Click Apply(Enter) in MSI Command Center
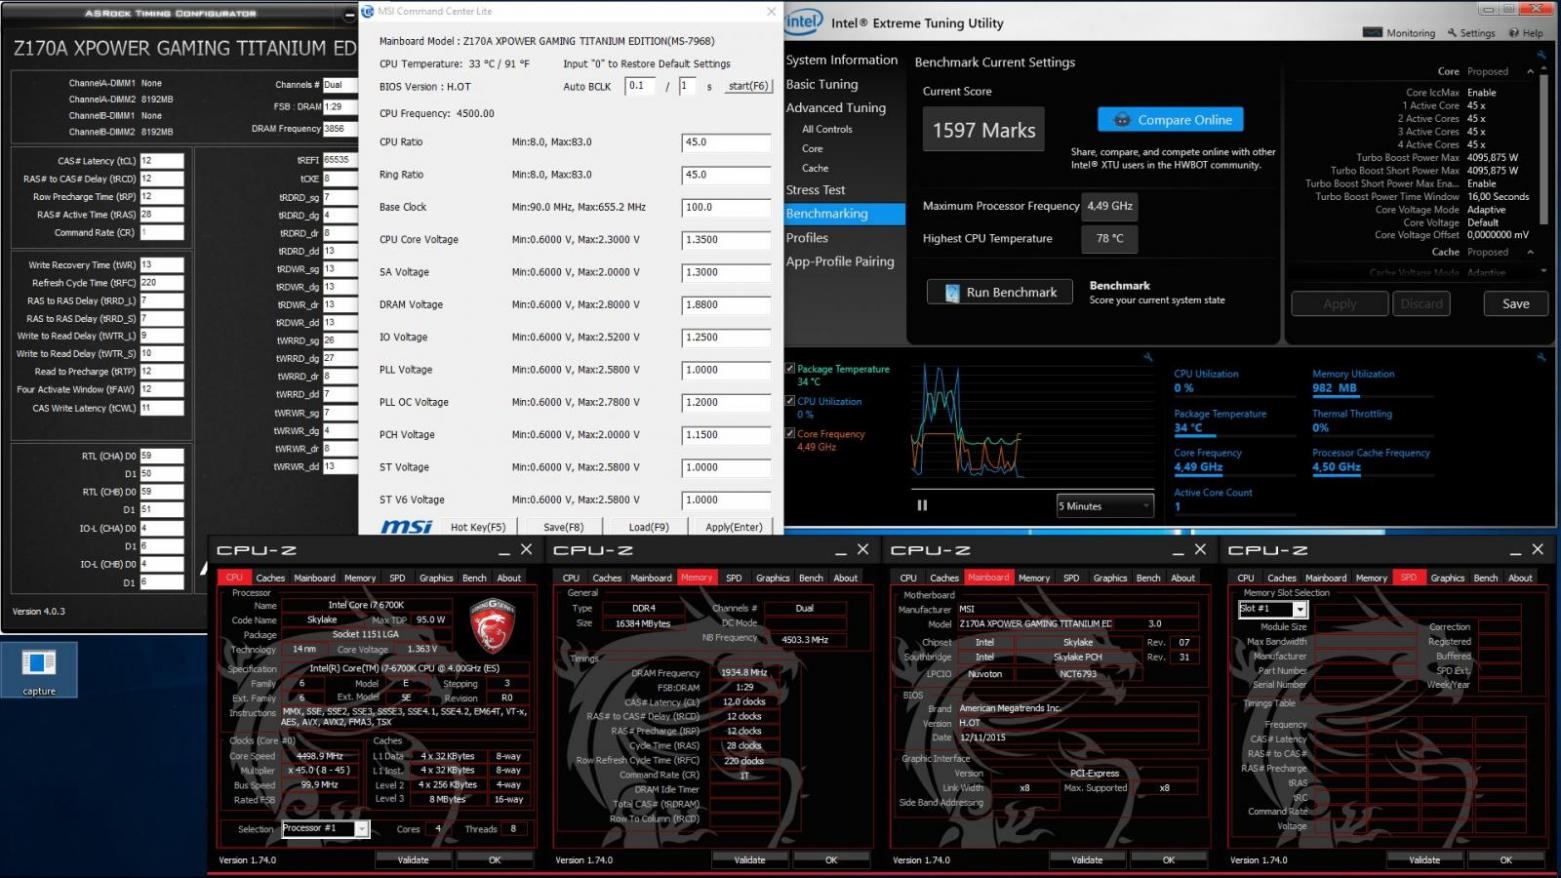This screenshot has width=1561, height=878. point(734,527)
